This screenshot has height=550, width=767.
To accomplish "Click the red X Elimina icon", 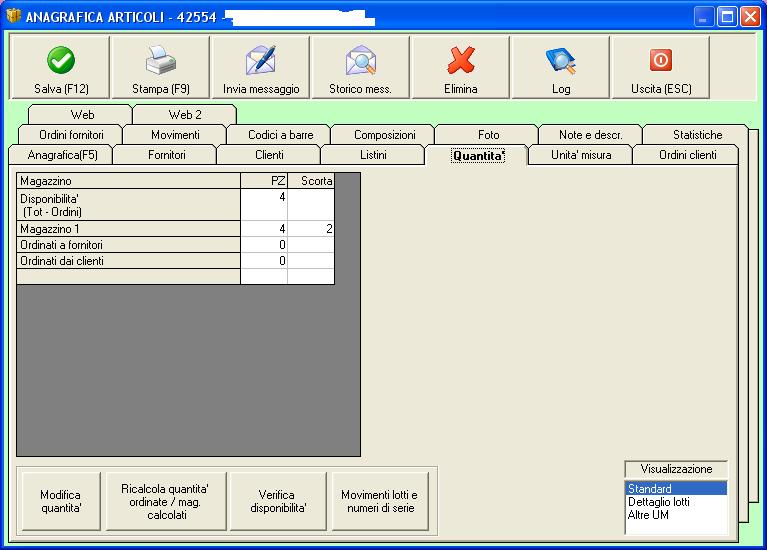I will coord(461,60).
